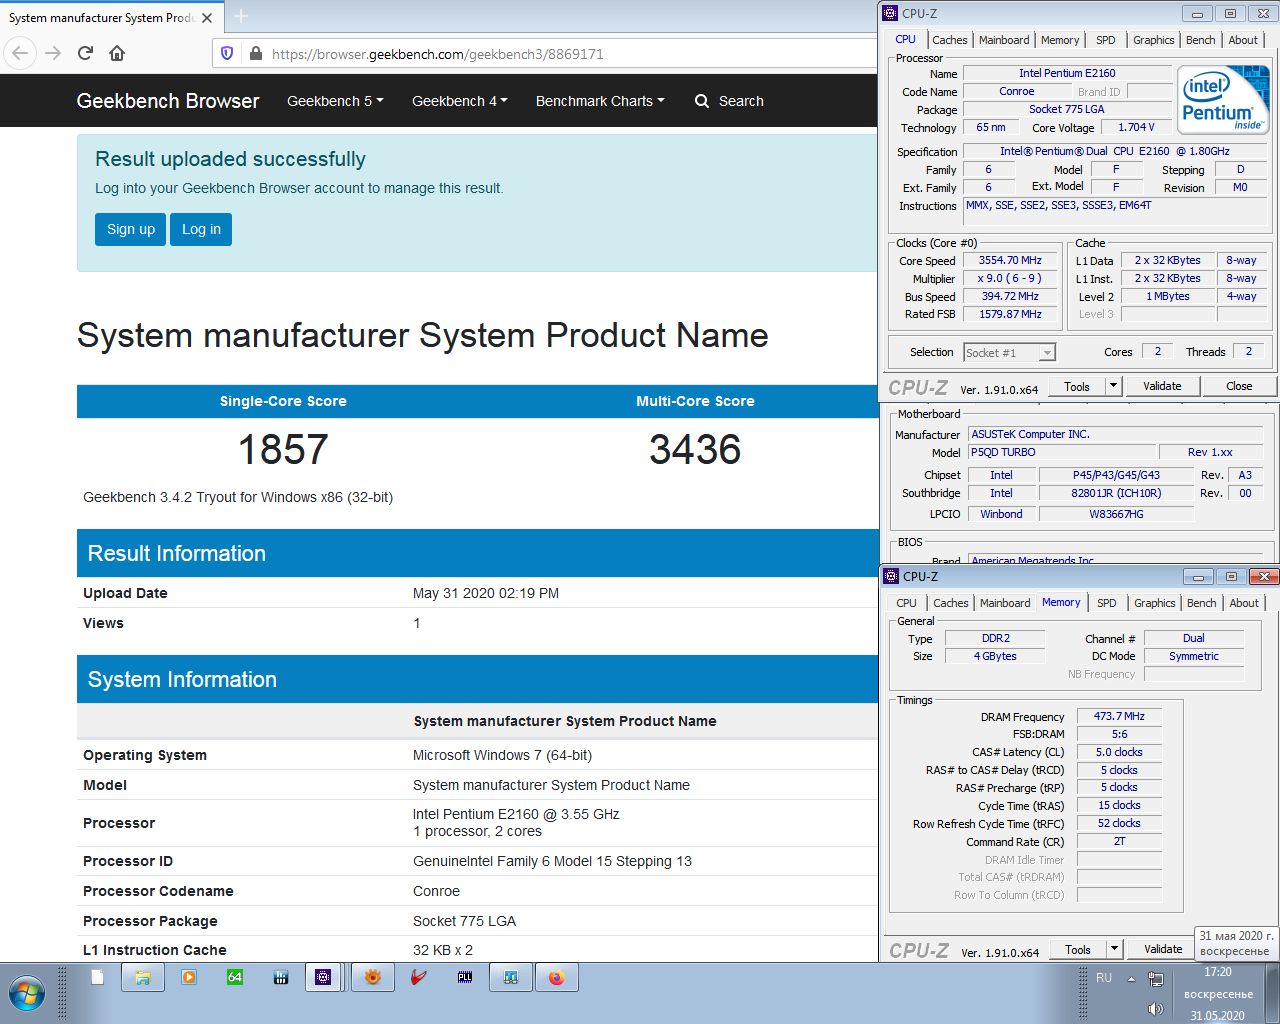Click Validate in top CPU-Z window
This screenshot has height=1024, width=1280.
pyautogui.click(x=1162, y=386)
